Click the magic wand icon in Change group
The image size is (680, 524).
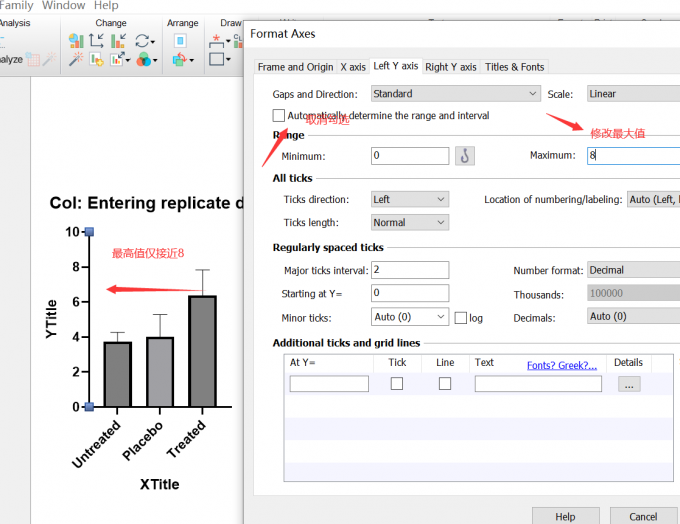click(76, 60)
